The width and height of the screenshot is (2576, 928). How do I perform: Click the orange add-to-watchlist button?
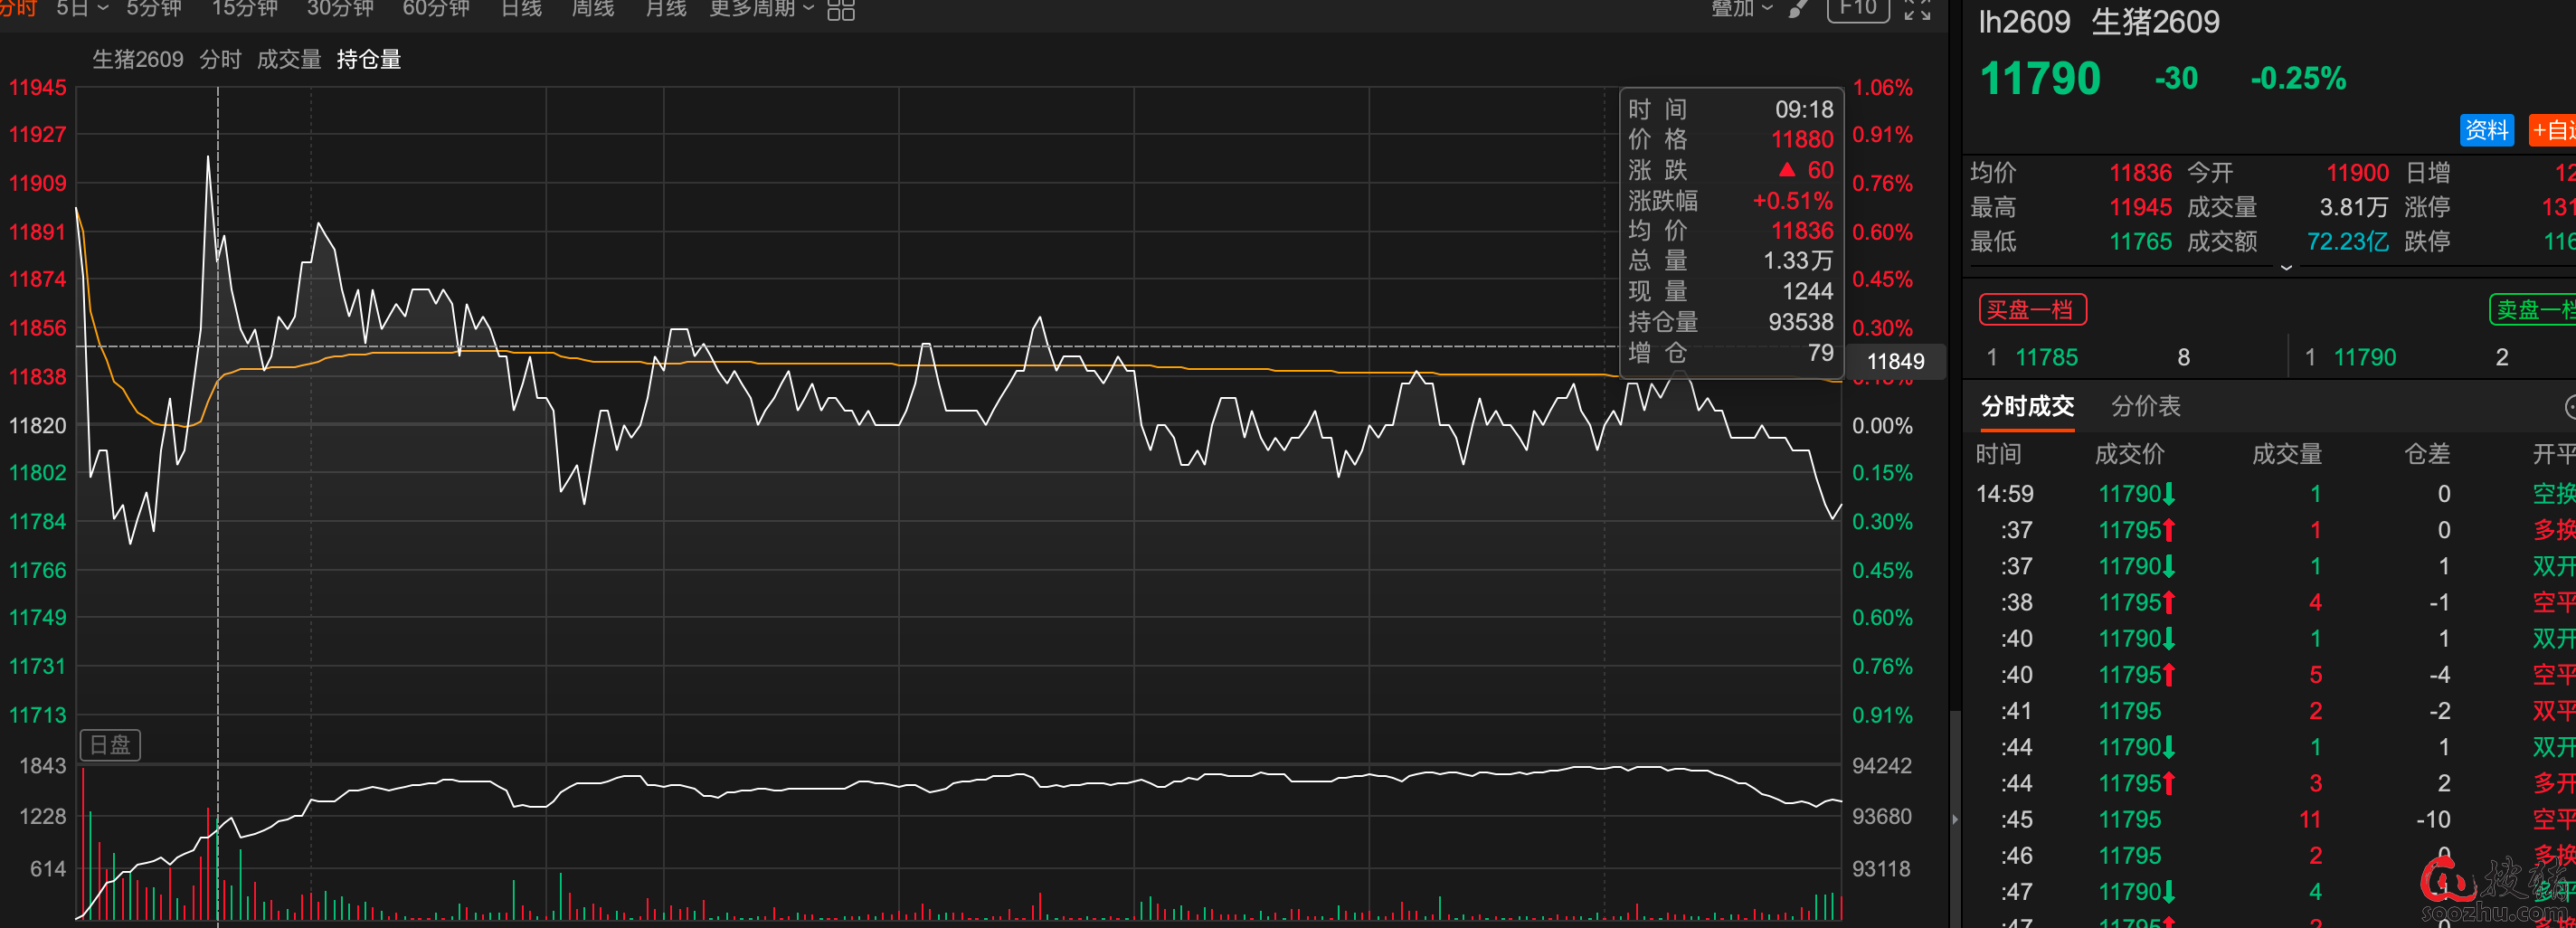click(2553, 130)
